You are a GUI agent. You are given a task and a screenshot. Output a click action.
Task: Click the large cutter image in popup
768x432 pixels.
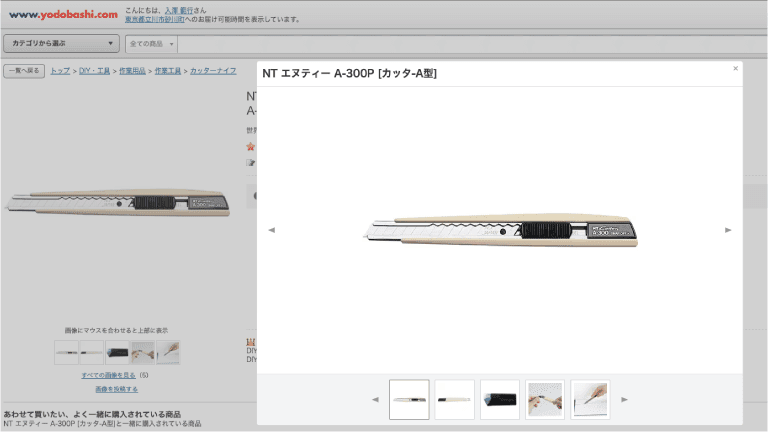tap(500, 230)
